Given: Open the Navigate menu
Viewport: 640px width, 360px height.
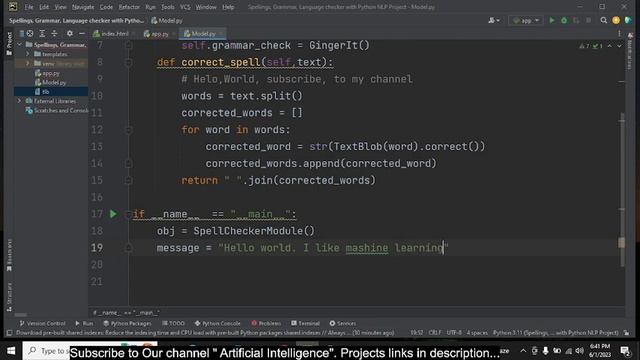Looking at the screenshot, I should (83, 7).
